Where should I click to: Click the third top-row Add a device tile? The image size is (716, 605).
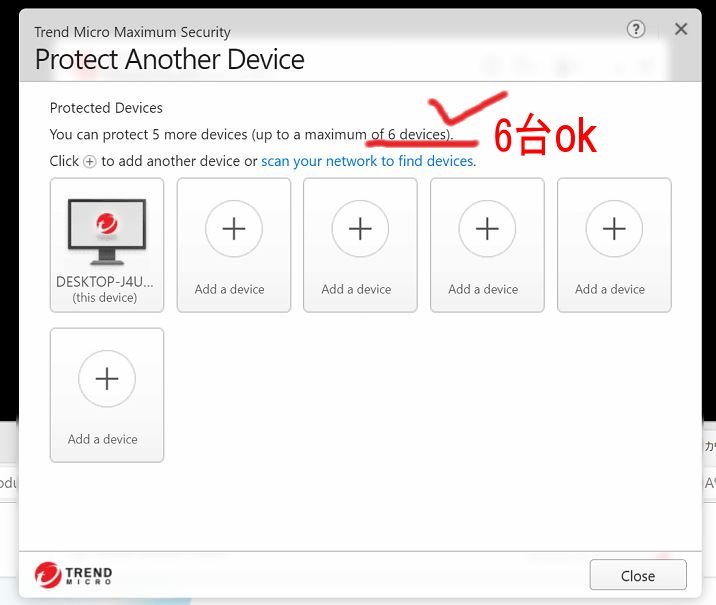(x=360, y=245)
